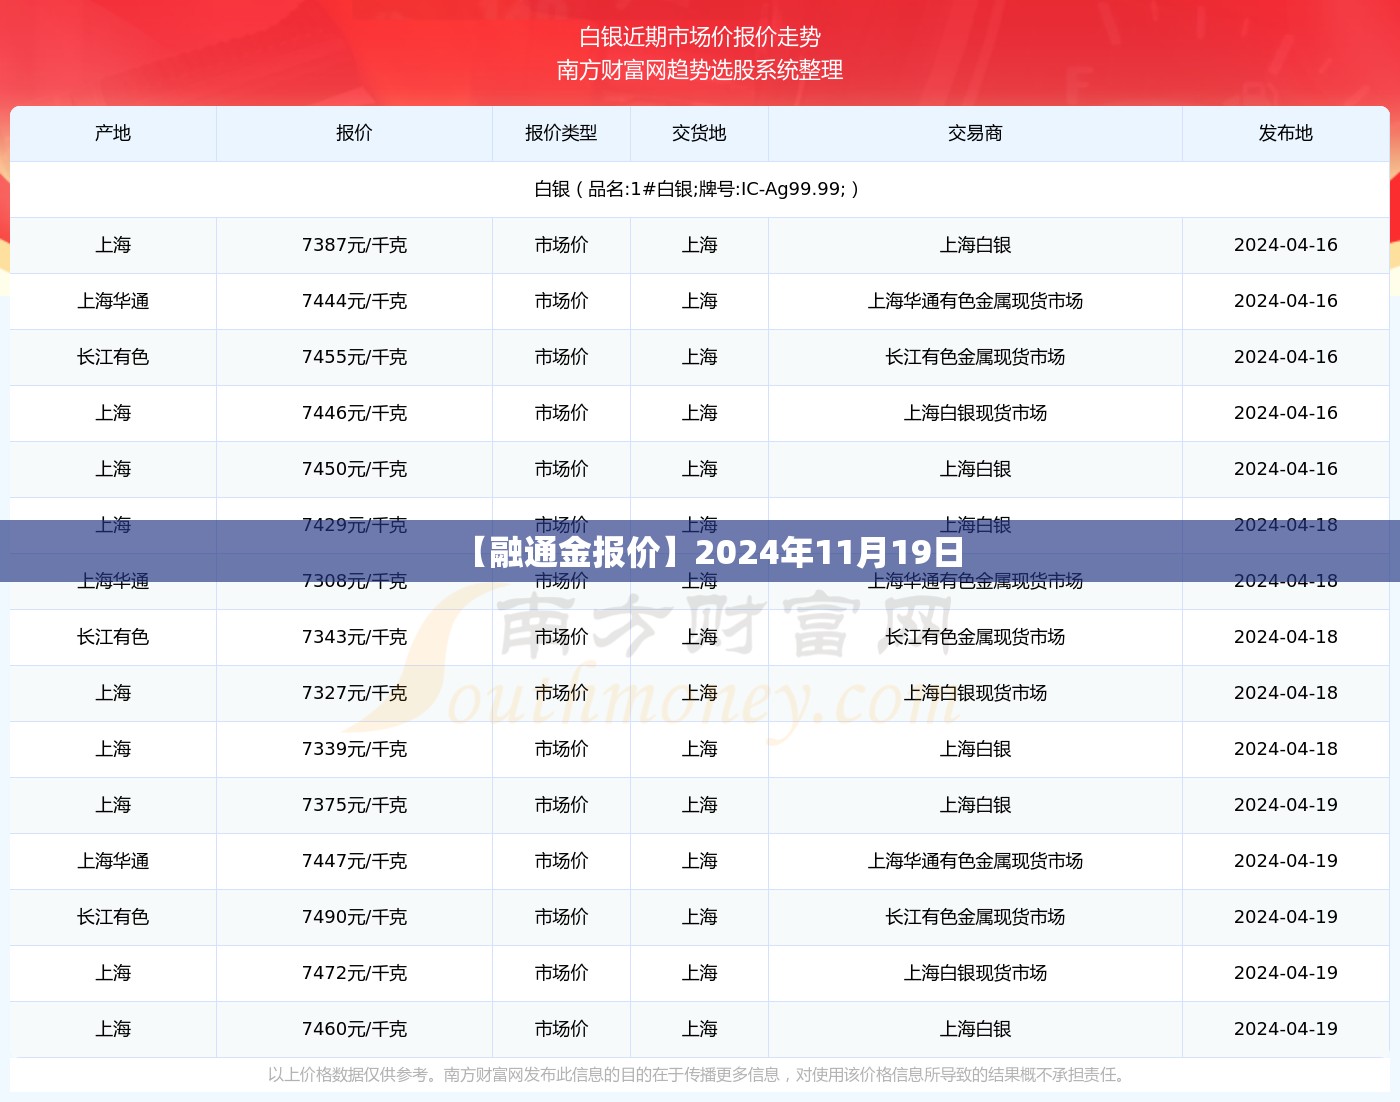Click 上海白银现货市场 in the 7446元 row
The width and height of the screenshot is (1400, 1102).
pyautogui.click(x=975, y=413)
